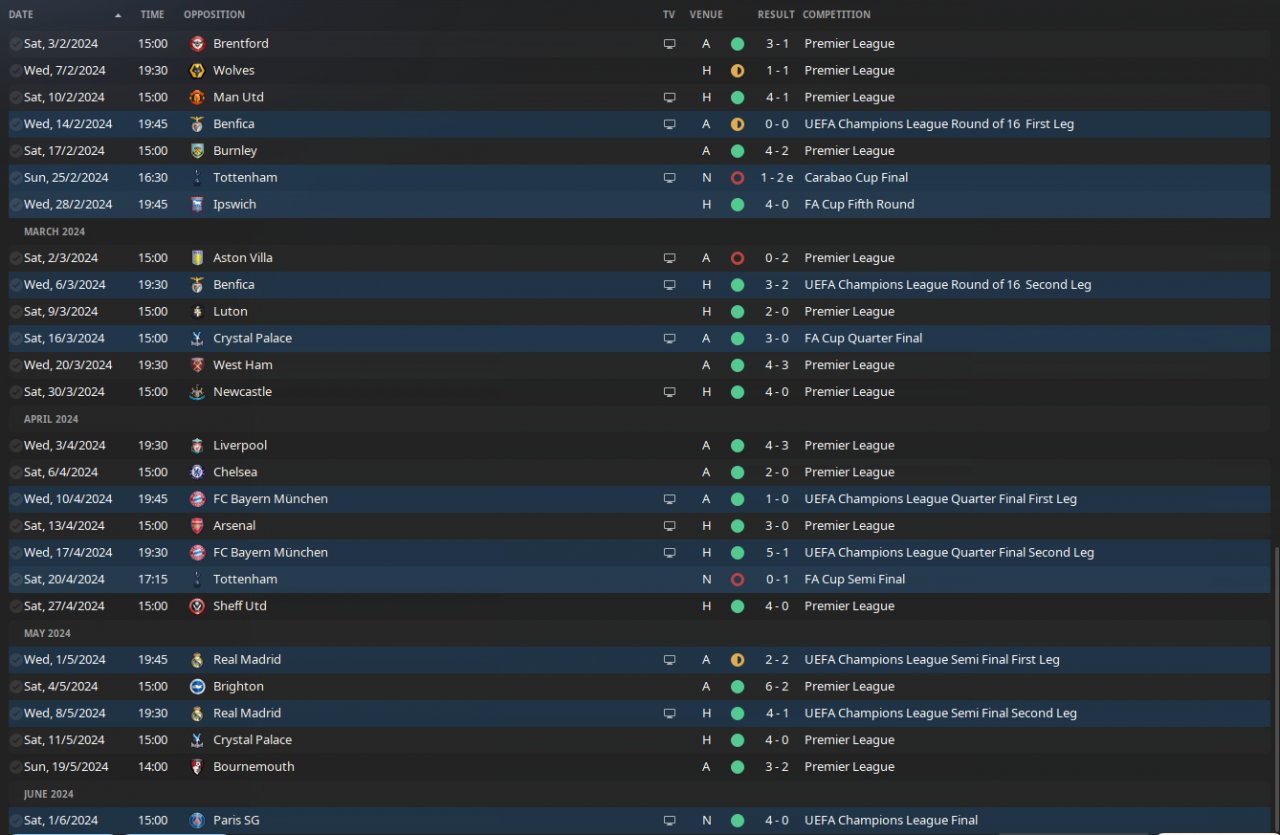Screen dimensions: 1280x835
Task: Sort by the RESULT column header
Action: coord(776,15)
